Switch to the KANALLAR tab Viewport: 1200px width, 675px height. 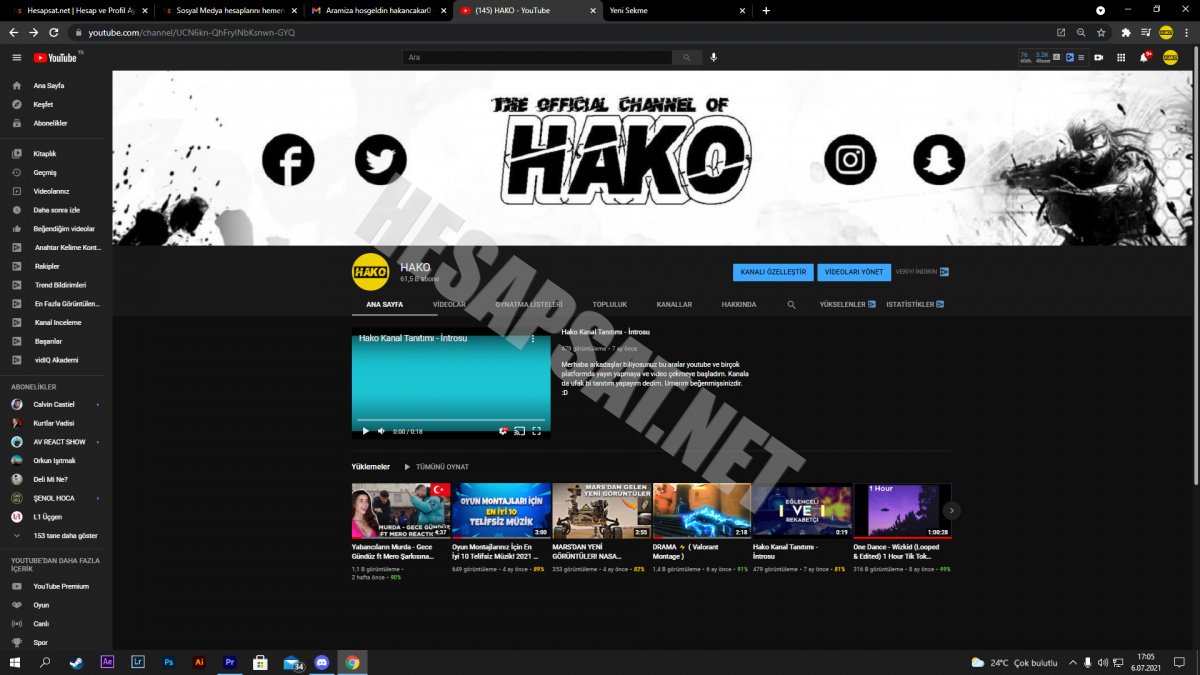coord(674,304)
